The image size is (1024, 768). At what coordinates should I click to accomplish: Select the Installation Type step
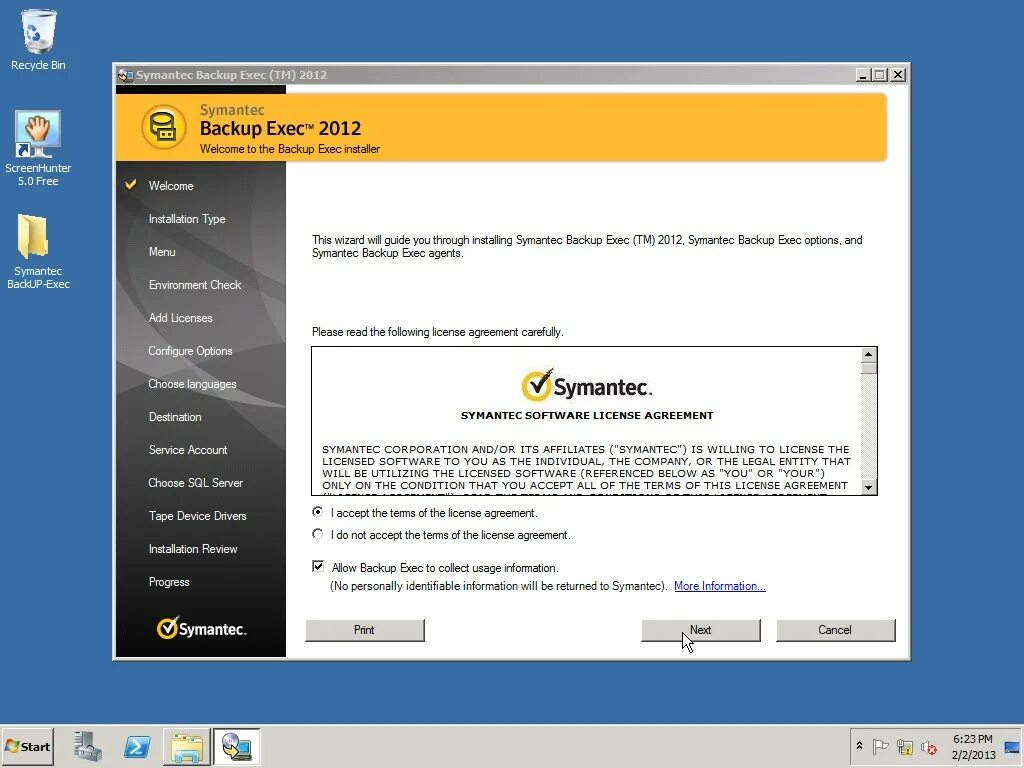click(187, 219)
